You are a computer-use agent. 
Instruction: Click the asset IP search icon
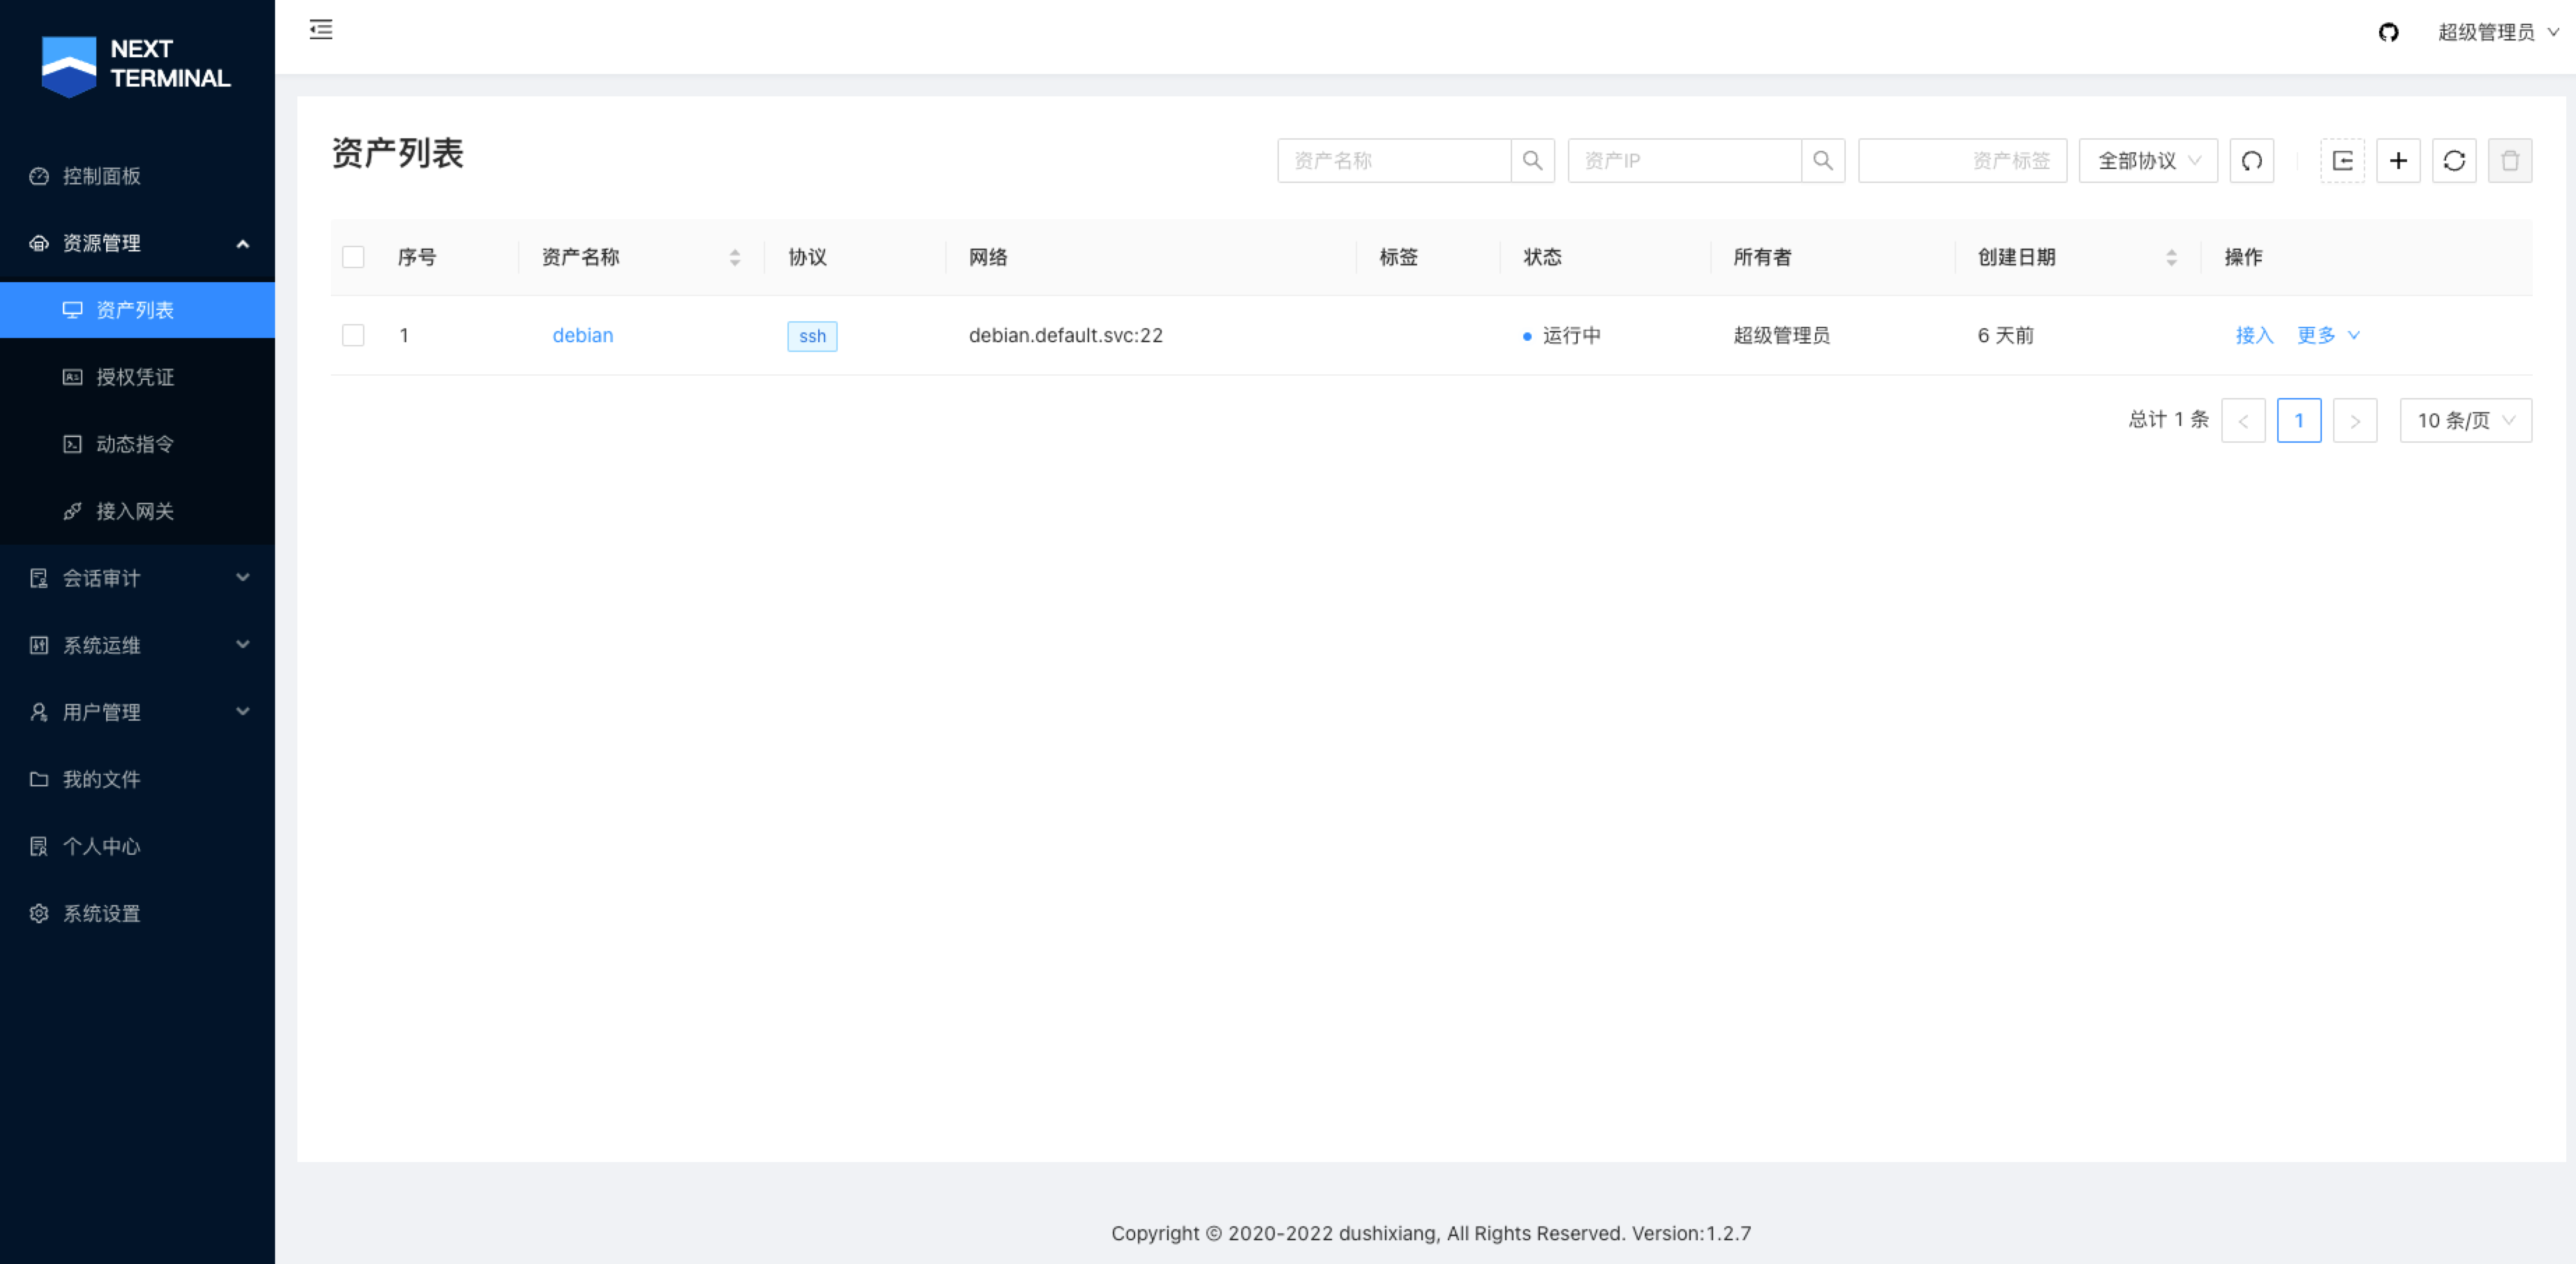(x=1822, y=161)
